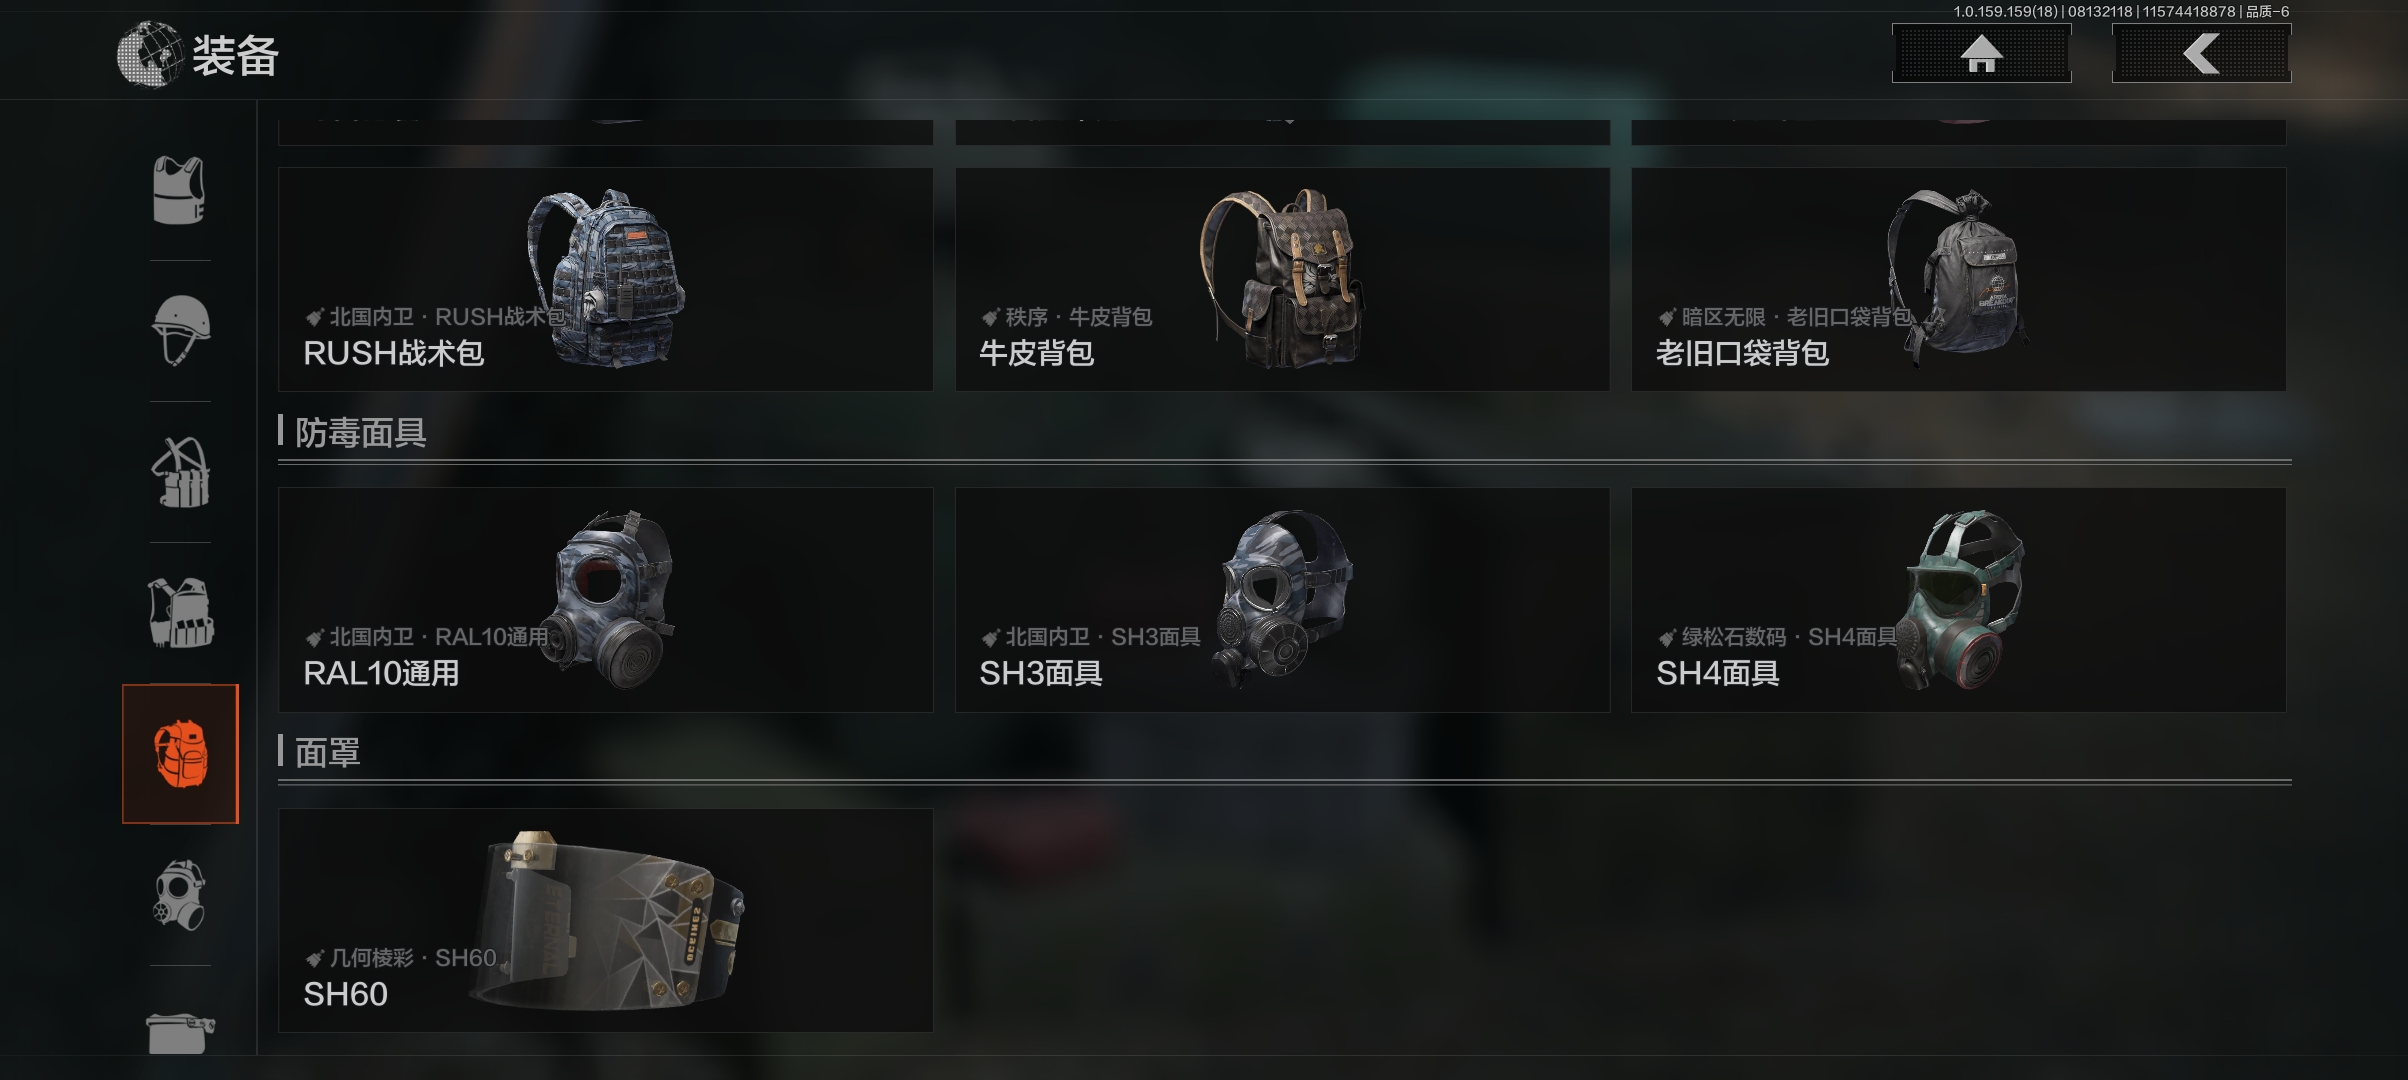Image resolution: width=2408 pixels, height=1080 pixels.
Task: Go back using the arrow button
Action: pos(2201,54)
